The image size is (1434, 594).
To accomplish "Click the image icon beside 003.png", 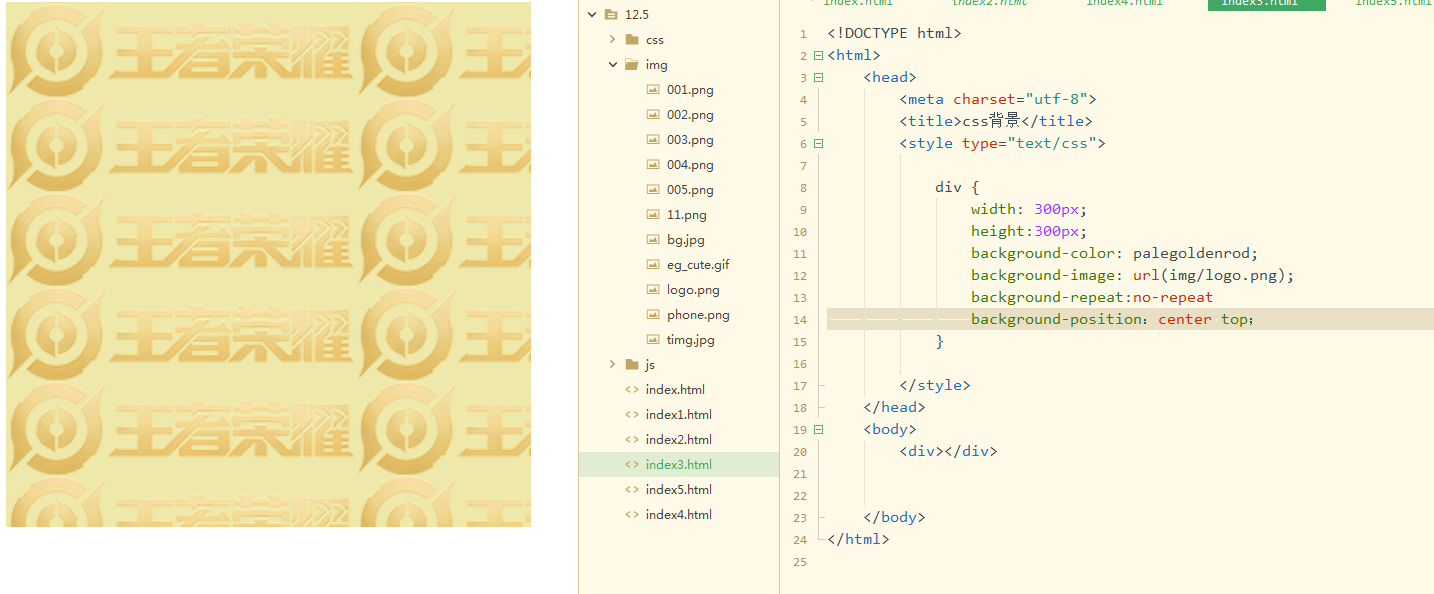I will click(653, 140).
